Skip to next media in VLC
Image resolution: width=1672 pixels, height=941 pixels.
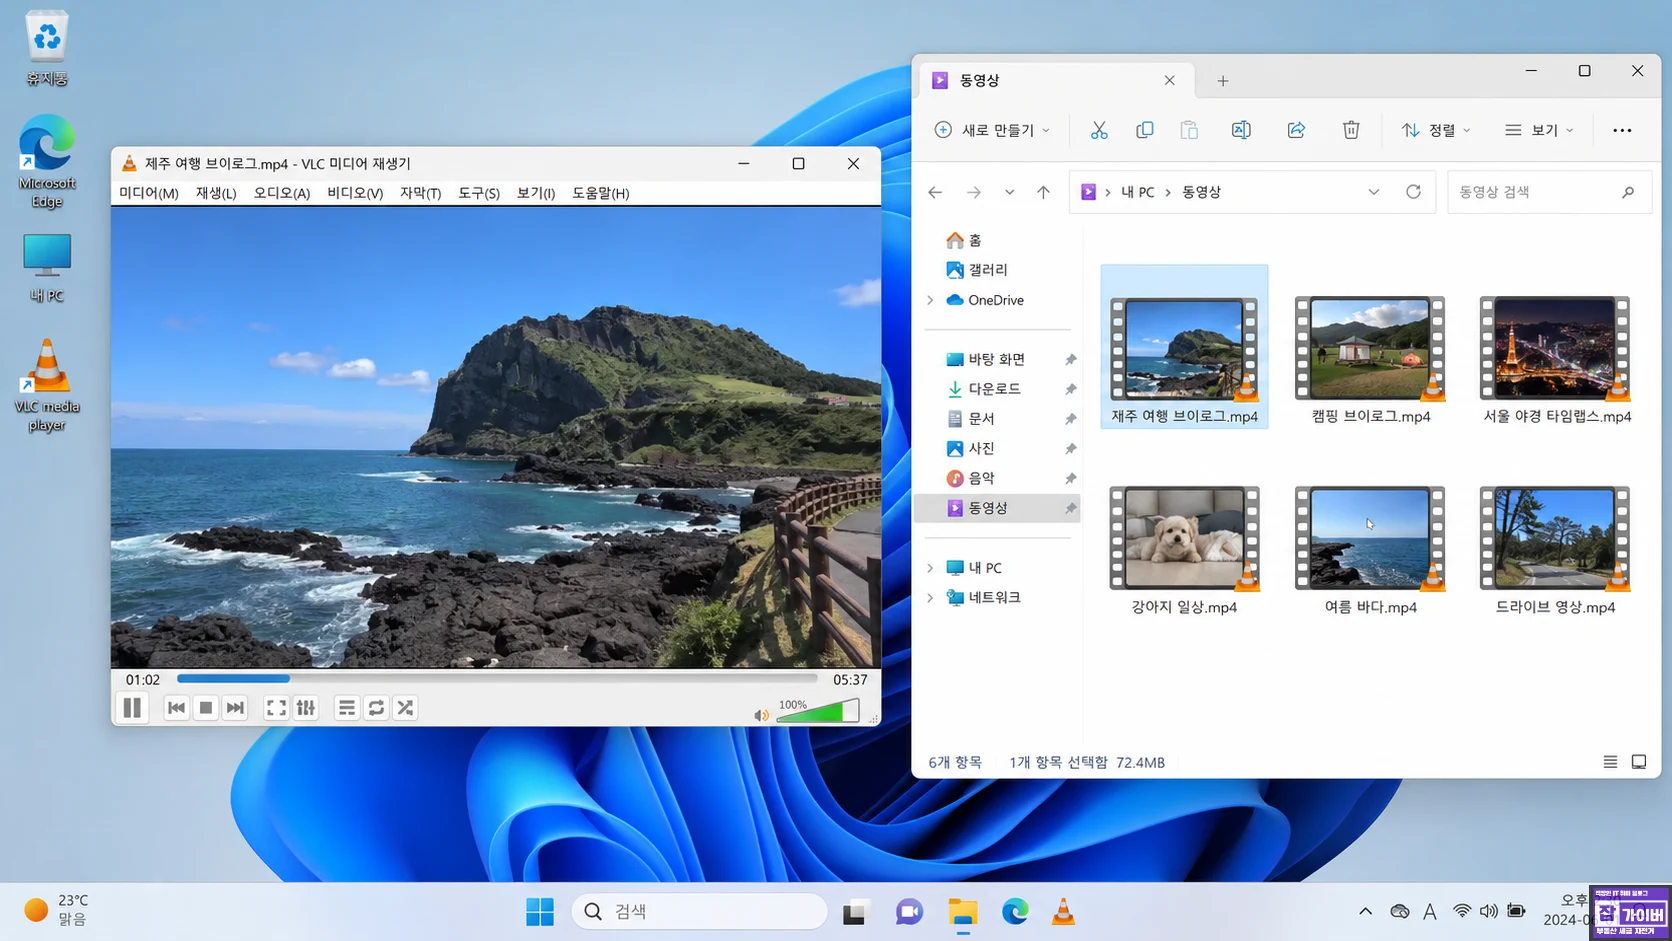pos(235,708)
